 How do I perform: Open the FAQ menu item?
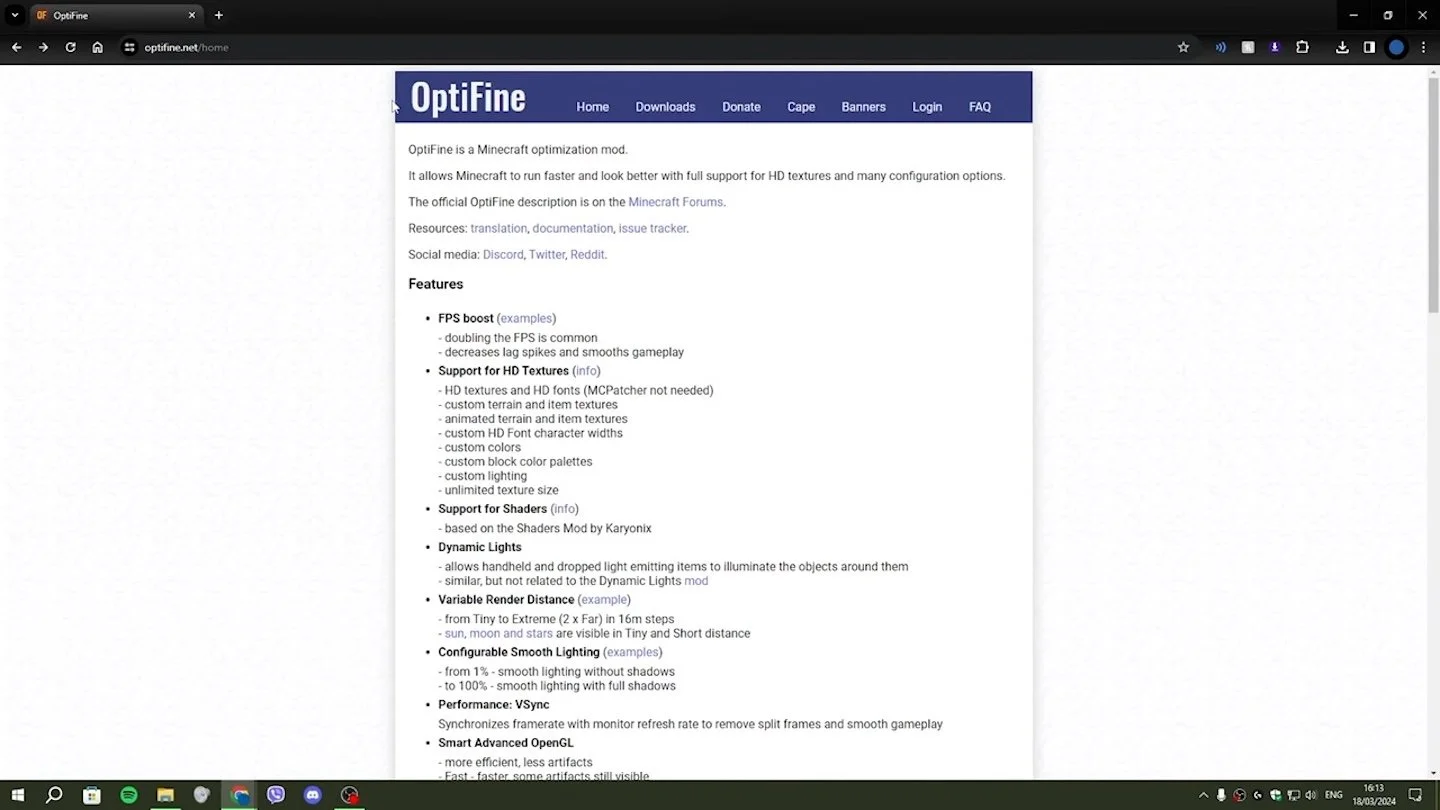980,107
